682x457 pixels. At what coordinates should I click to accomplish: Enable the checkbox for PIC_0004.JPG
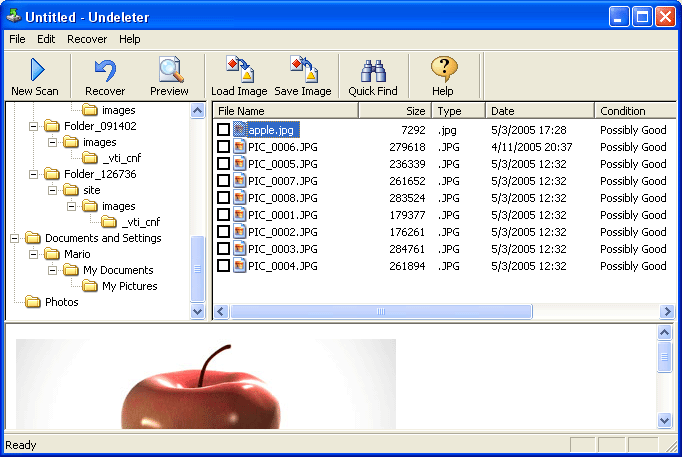click(x=223, y=266)
